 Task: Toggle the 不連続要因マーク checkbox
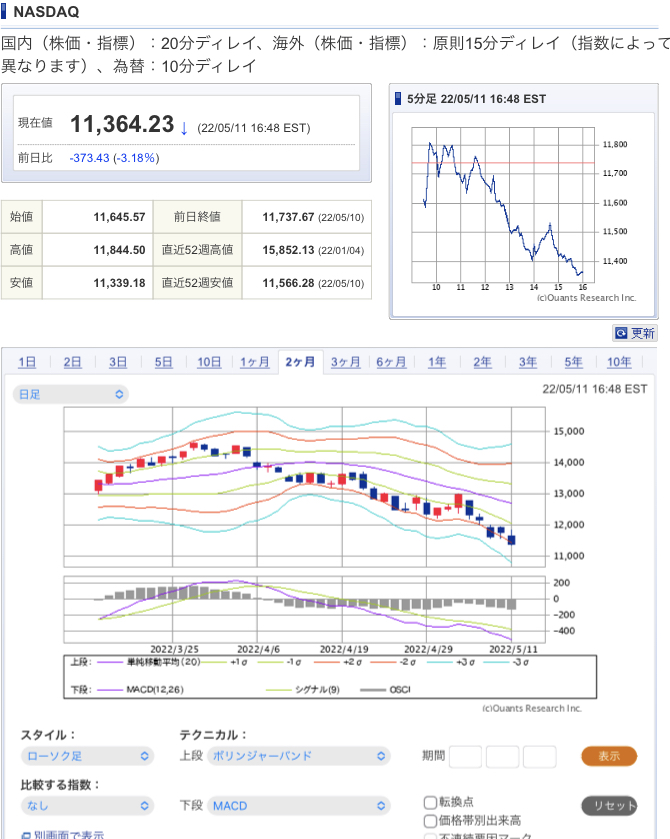(430, 835)
